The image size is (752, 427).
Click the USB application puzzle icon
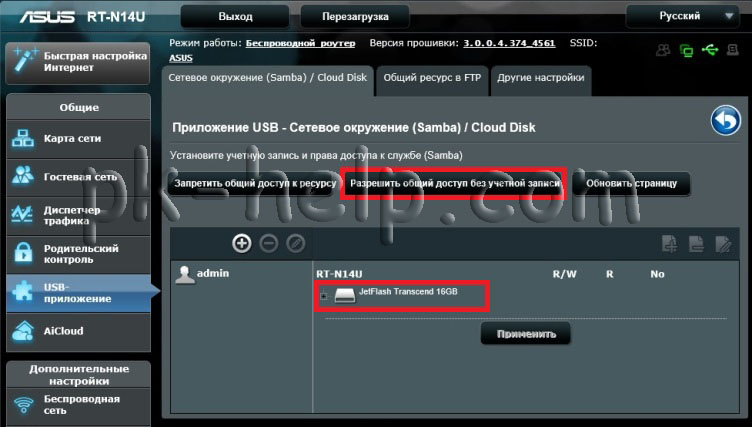[x=23, y=292]
